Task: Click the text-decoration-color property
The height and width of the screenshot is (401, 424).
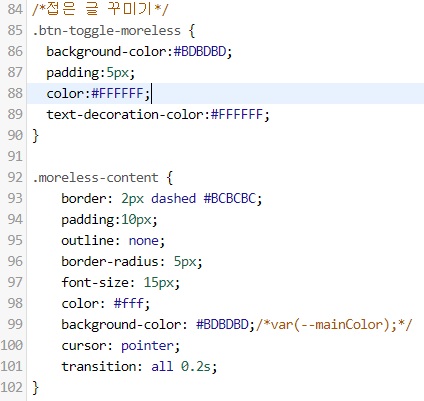Action: coord(125,115)
